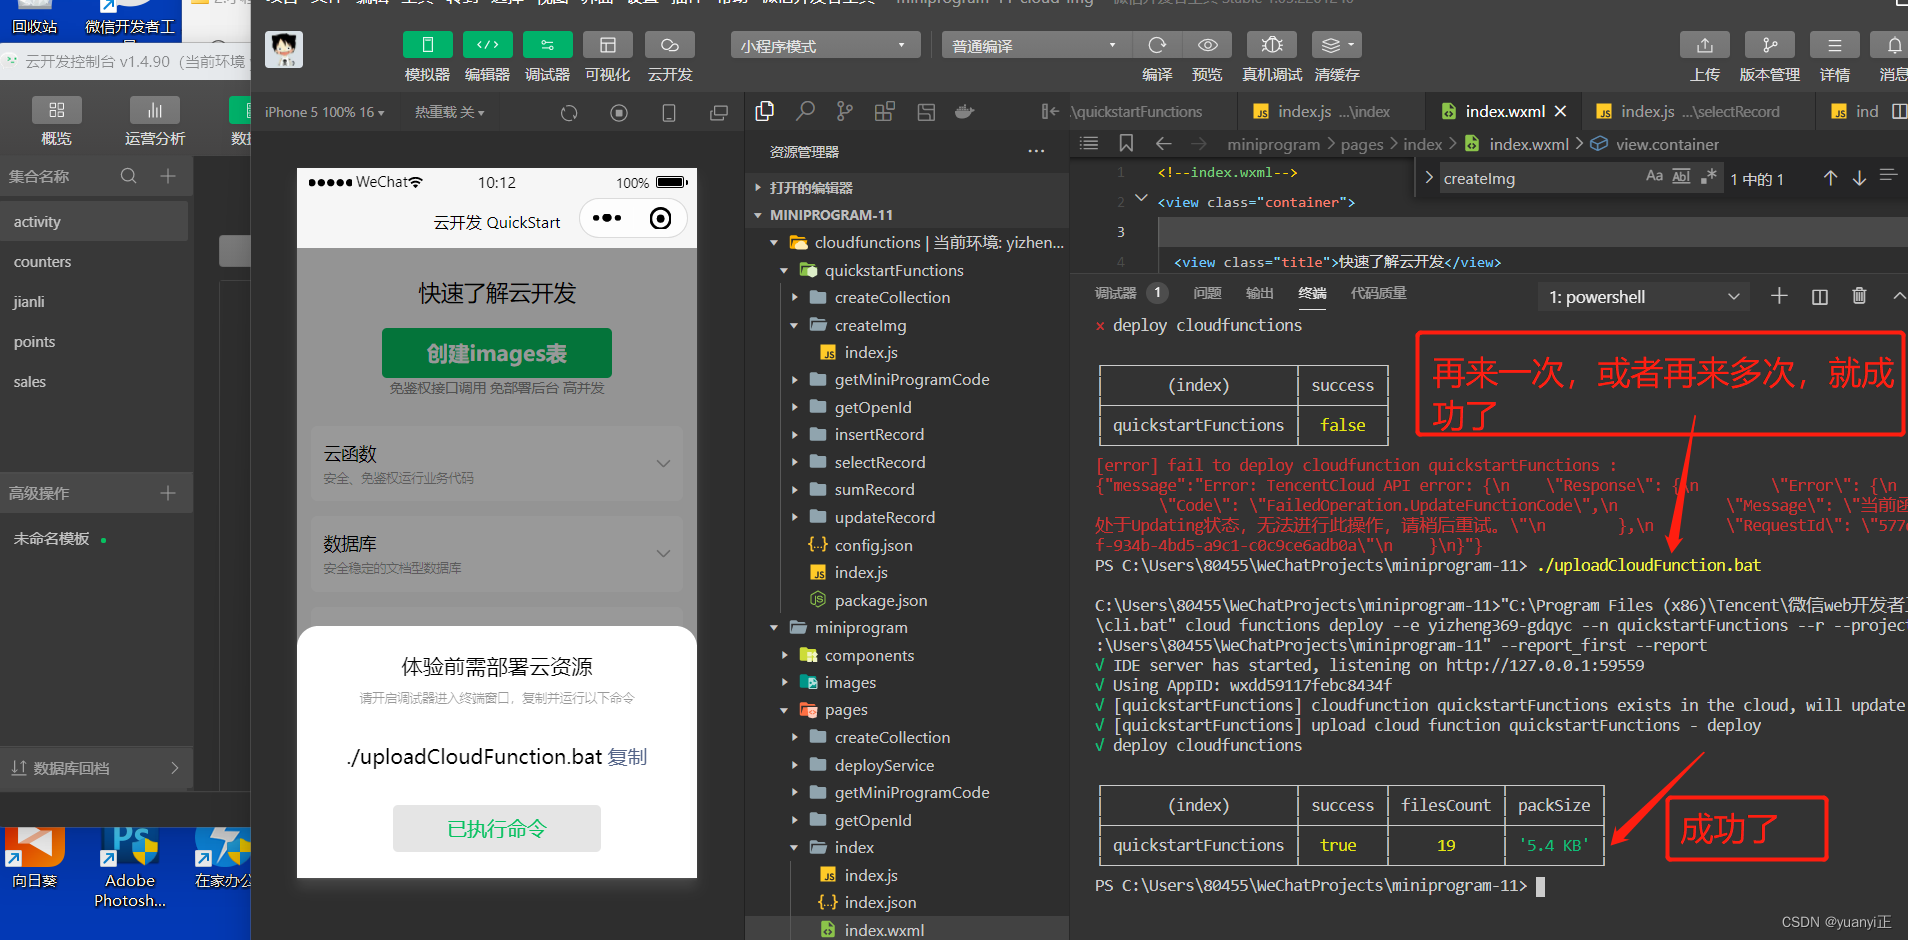Split the terminal panel
The image size is (1908, 940).
1820,296
